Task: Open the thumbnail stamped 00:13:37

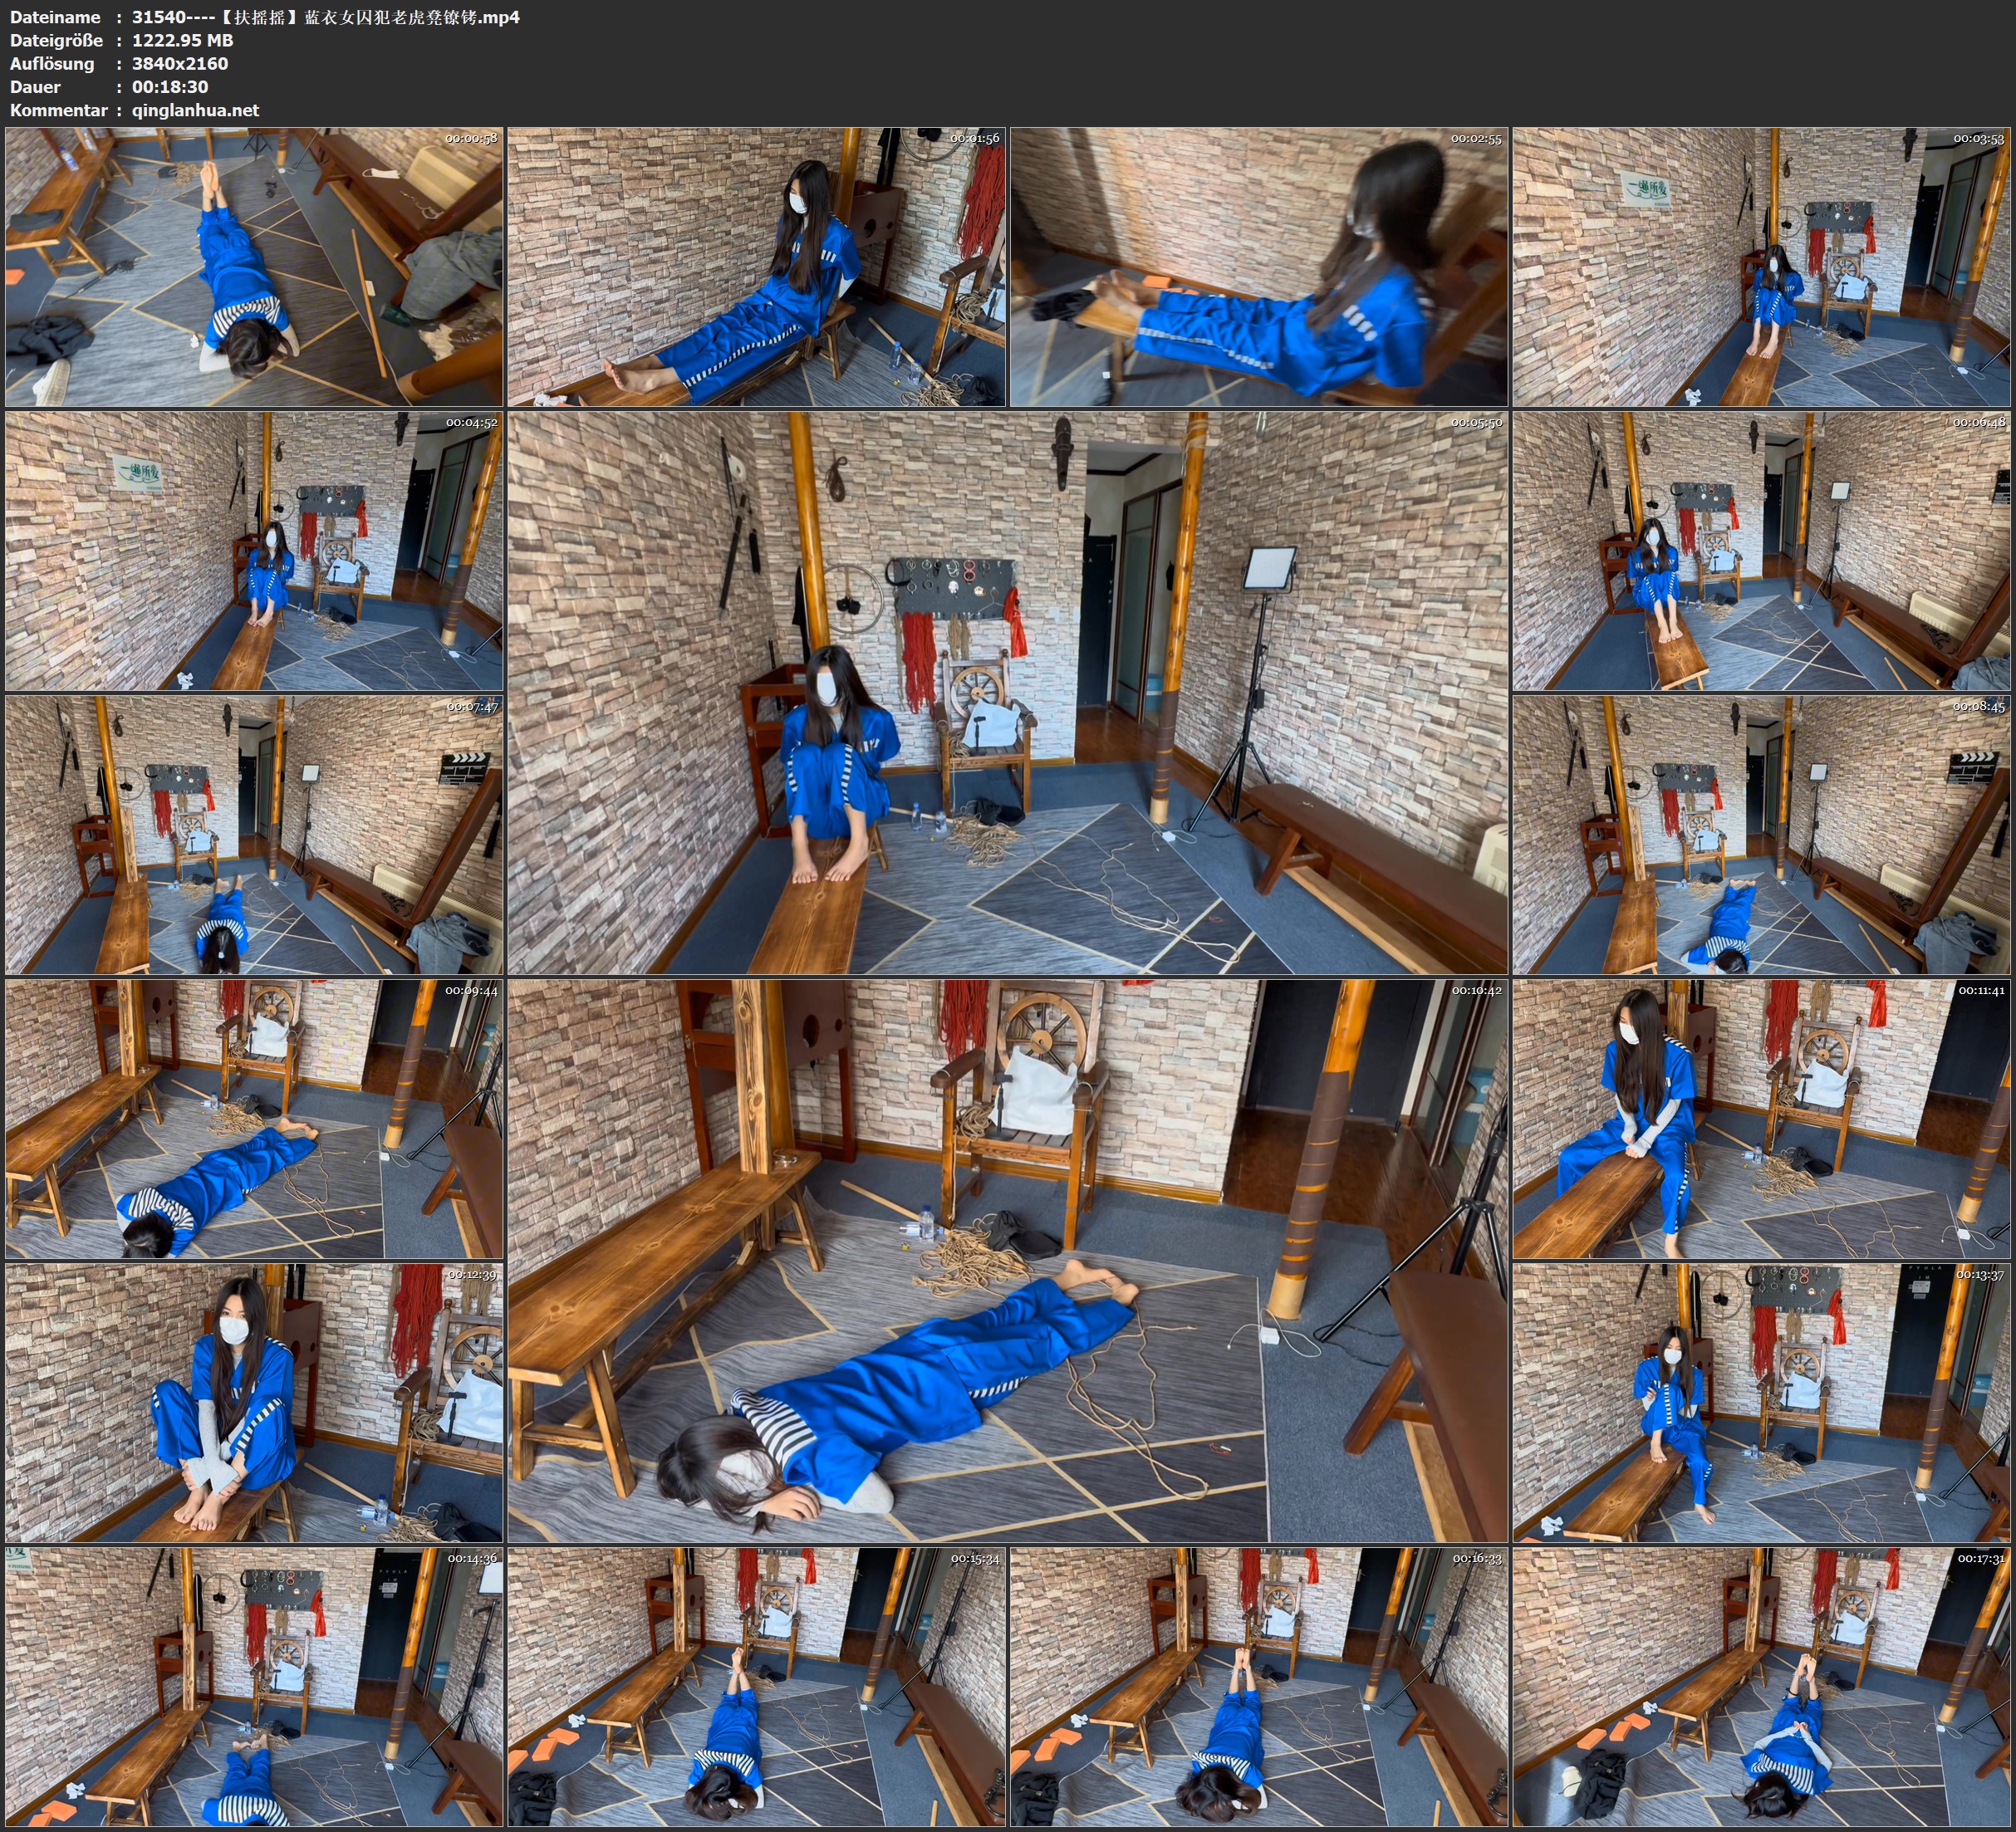Action: (x=1761, y=1403)
